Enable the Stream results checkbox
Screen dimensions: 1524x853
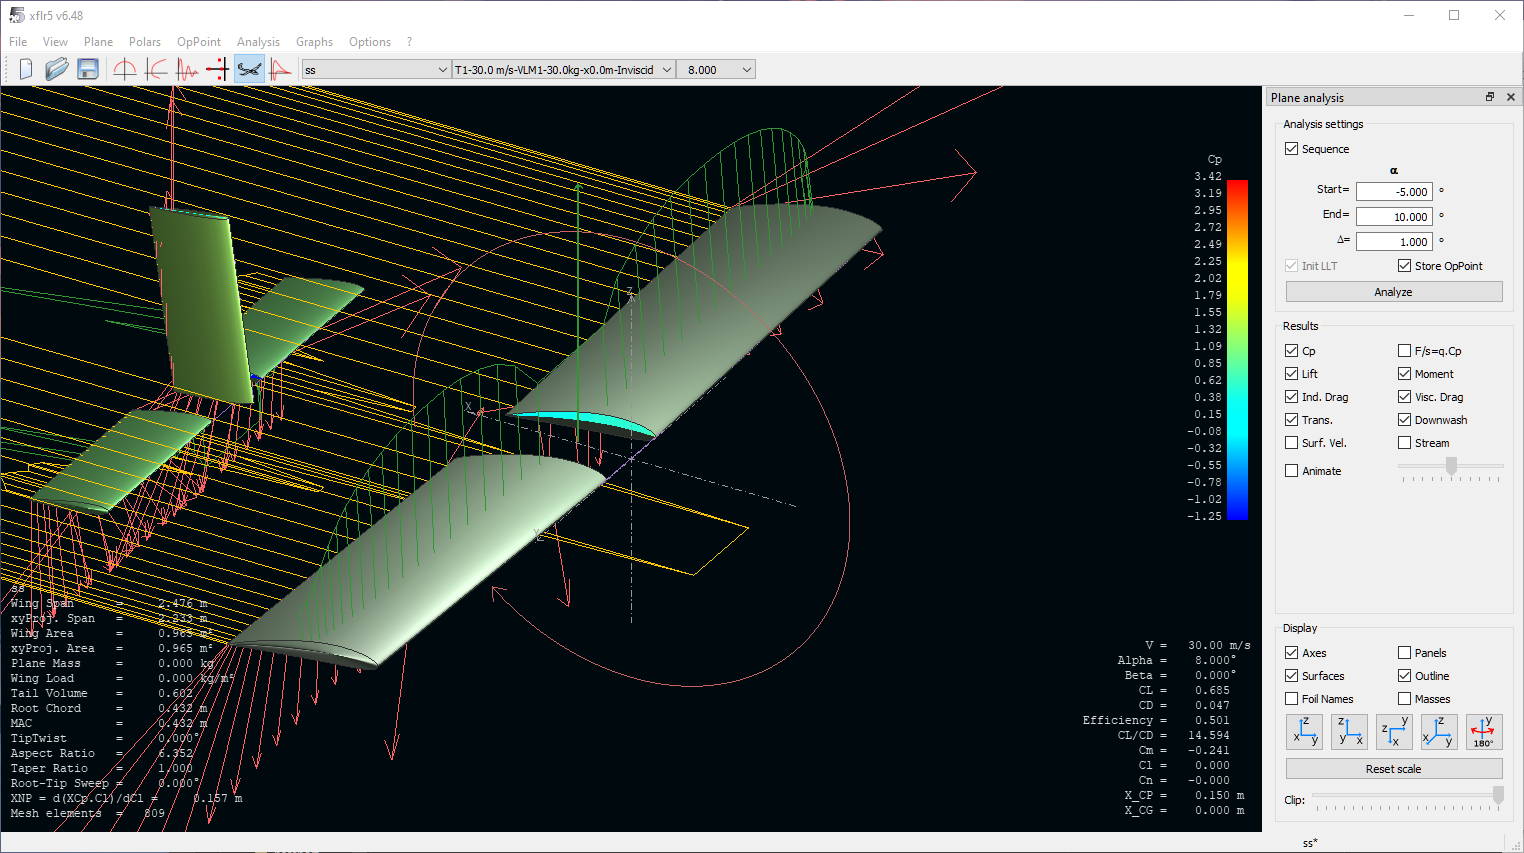pos(1405,442)
